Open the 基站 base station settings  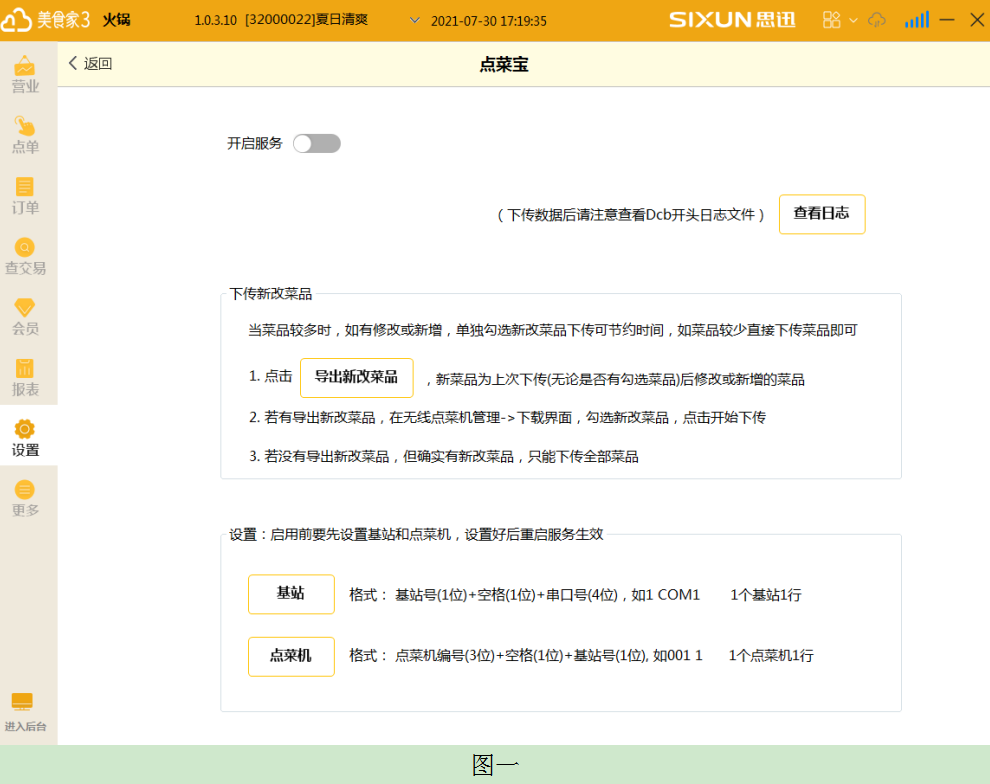click(x=291, y=594)
